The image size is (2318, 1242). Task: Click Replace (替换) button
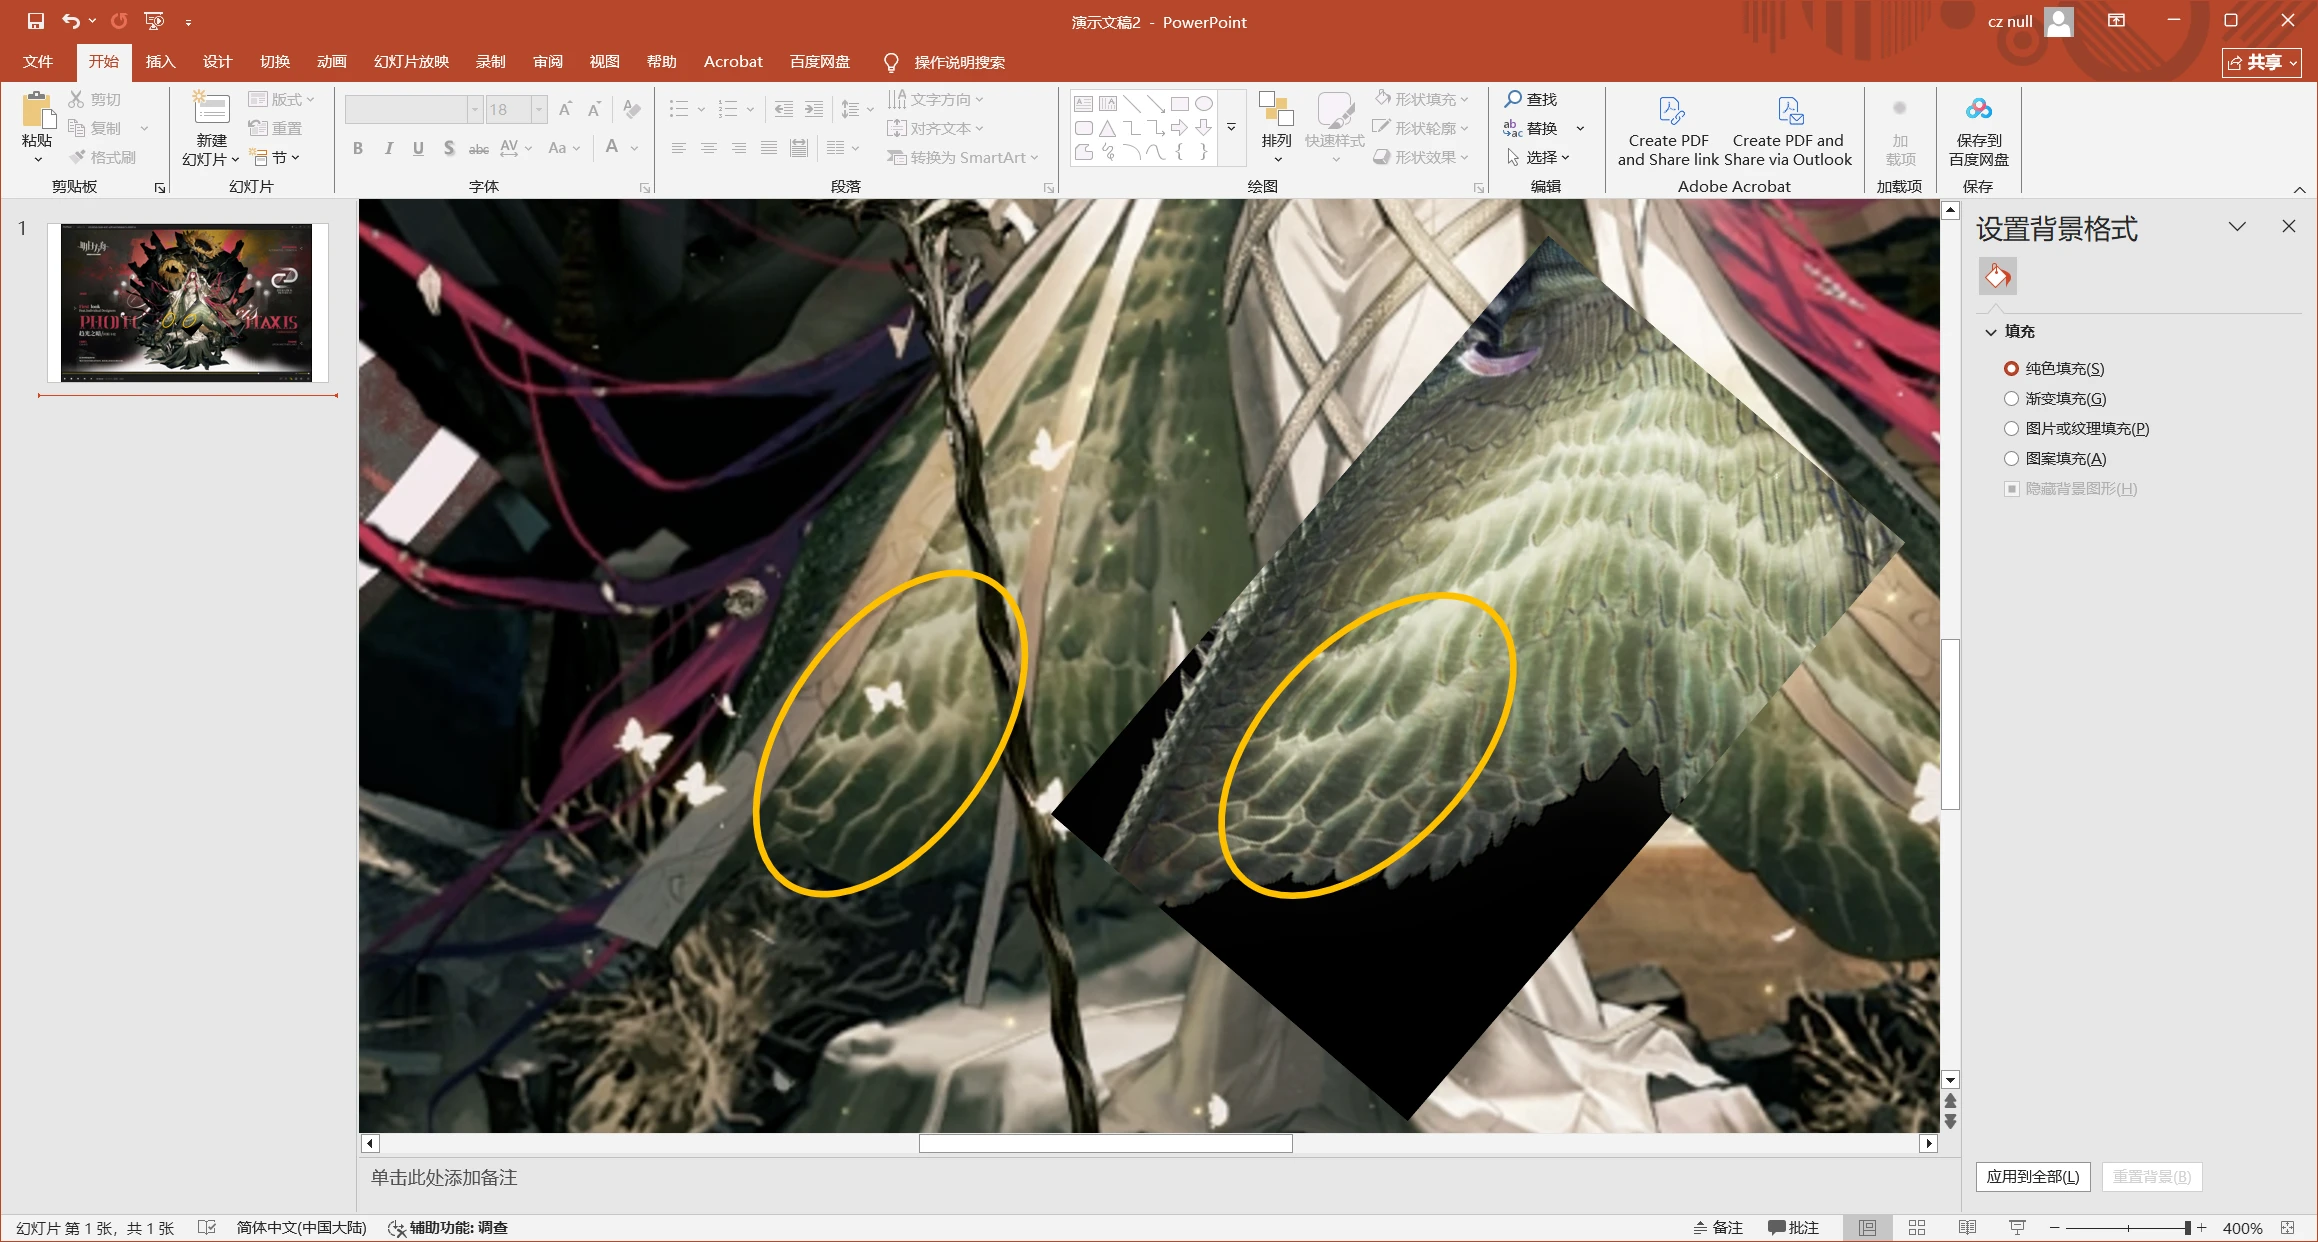point(1530,128)
